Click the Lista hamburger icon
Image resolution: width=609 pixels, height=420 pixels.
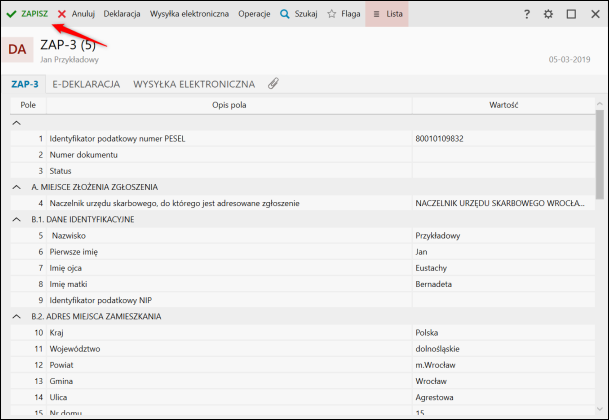(x=376, y=14)
